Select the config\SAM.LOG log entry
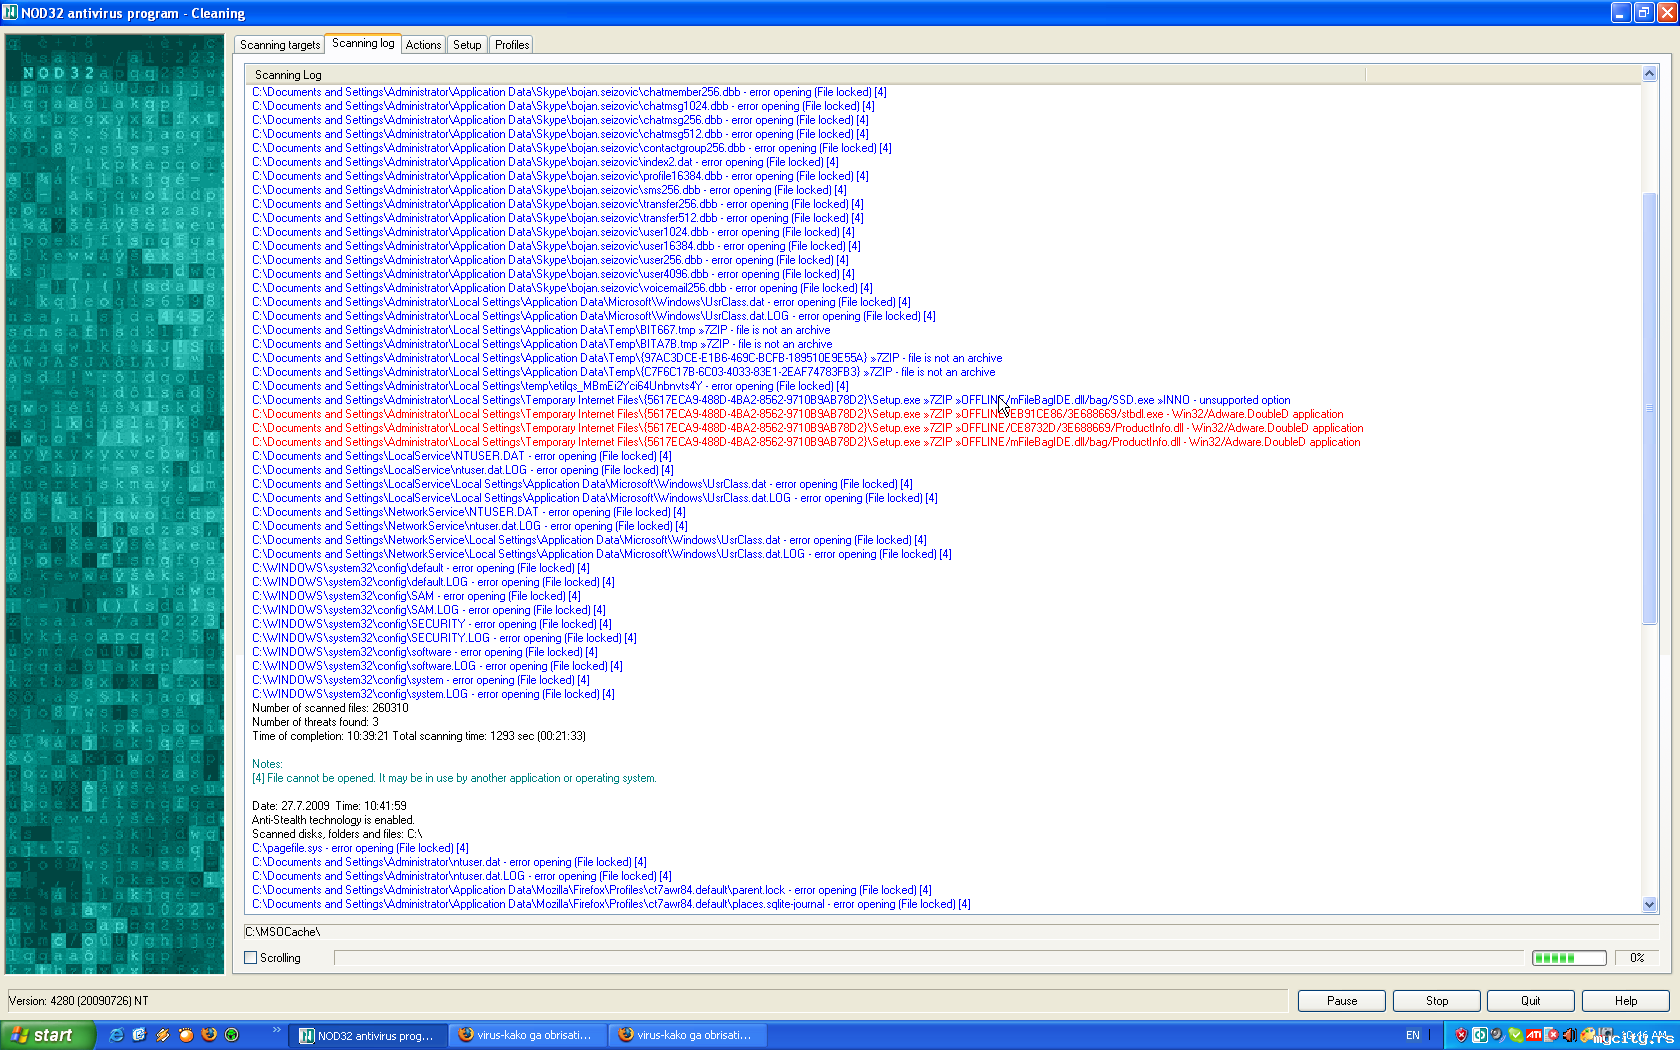 (x=428, y=610)
